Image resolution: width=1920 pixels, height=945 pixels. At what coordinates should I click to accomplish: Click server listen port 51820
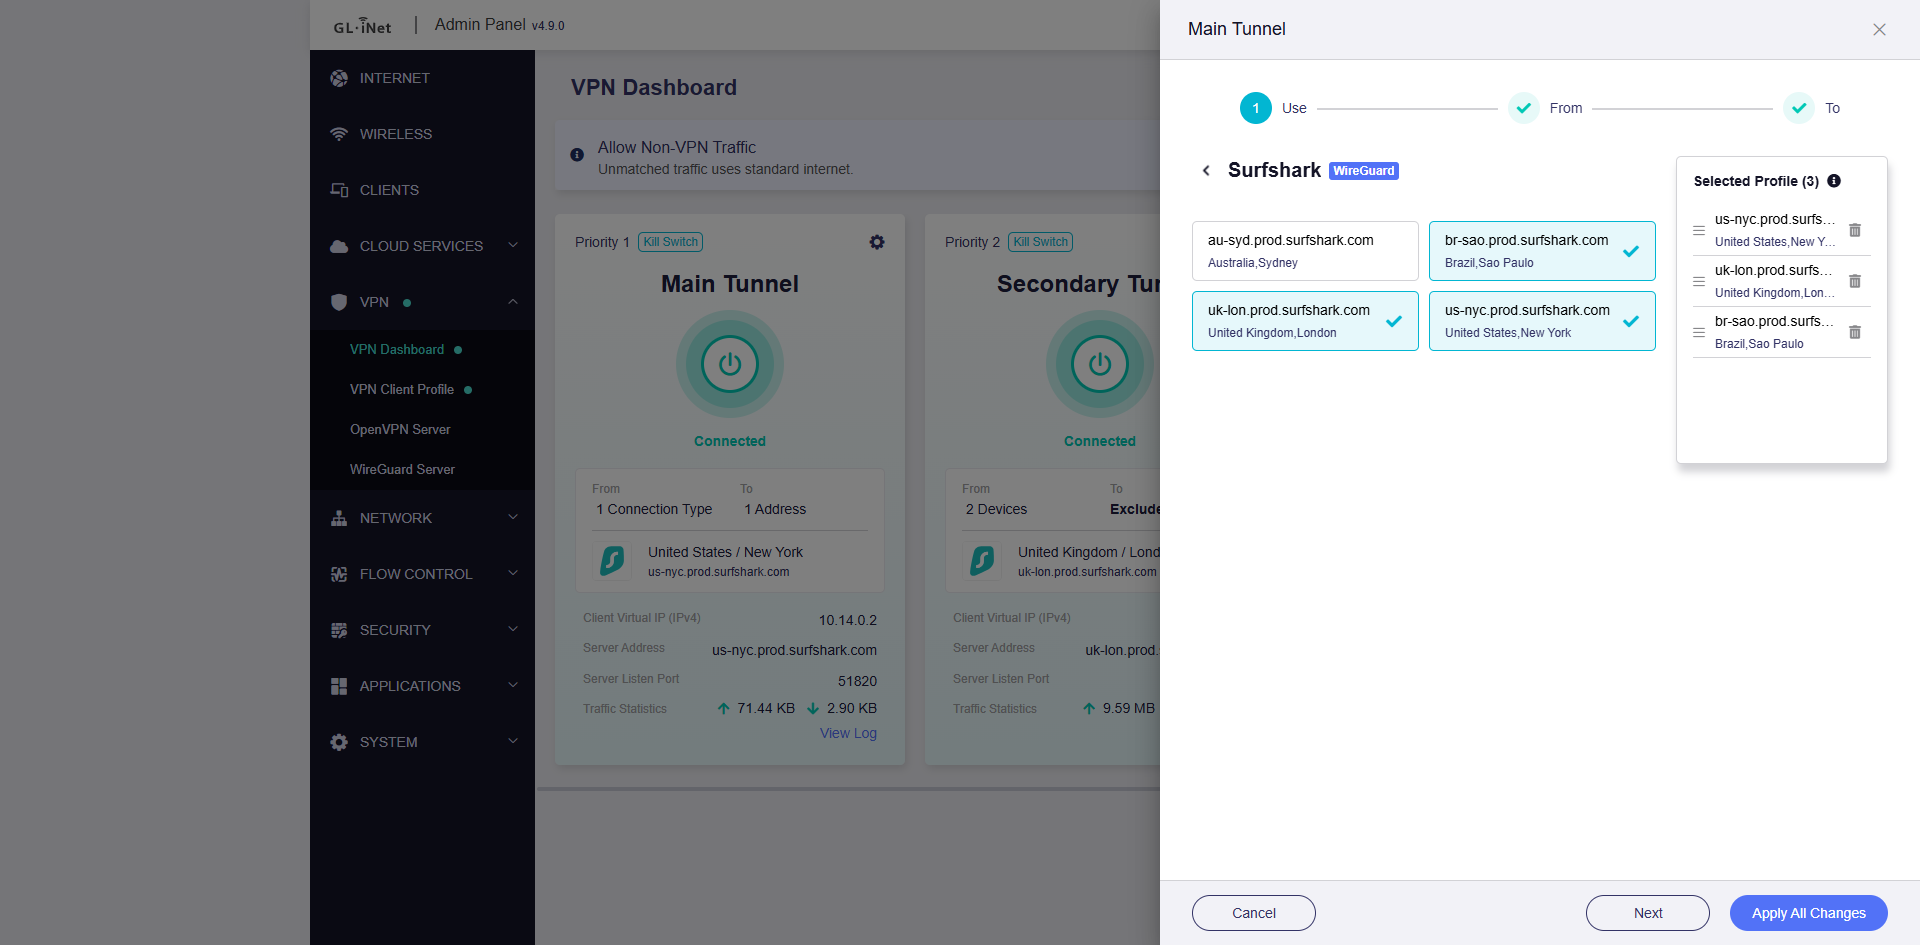click(857, 681)
